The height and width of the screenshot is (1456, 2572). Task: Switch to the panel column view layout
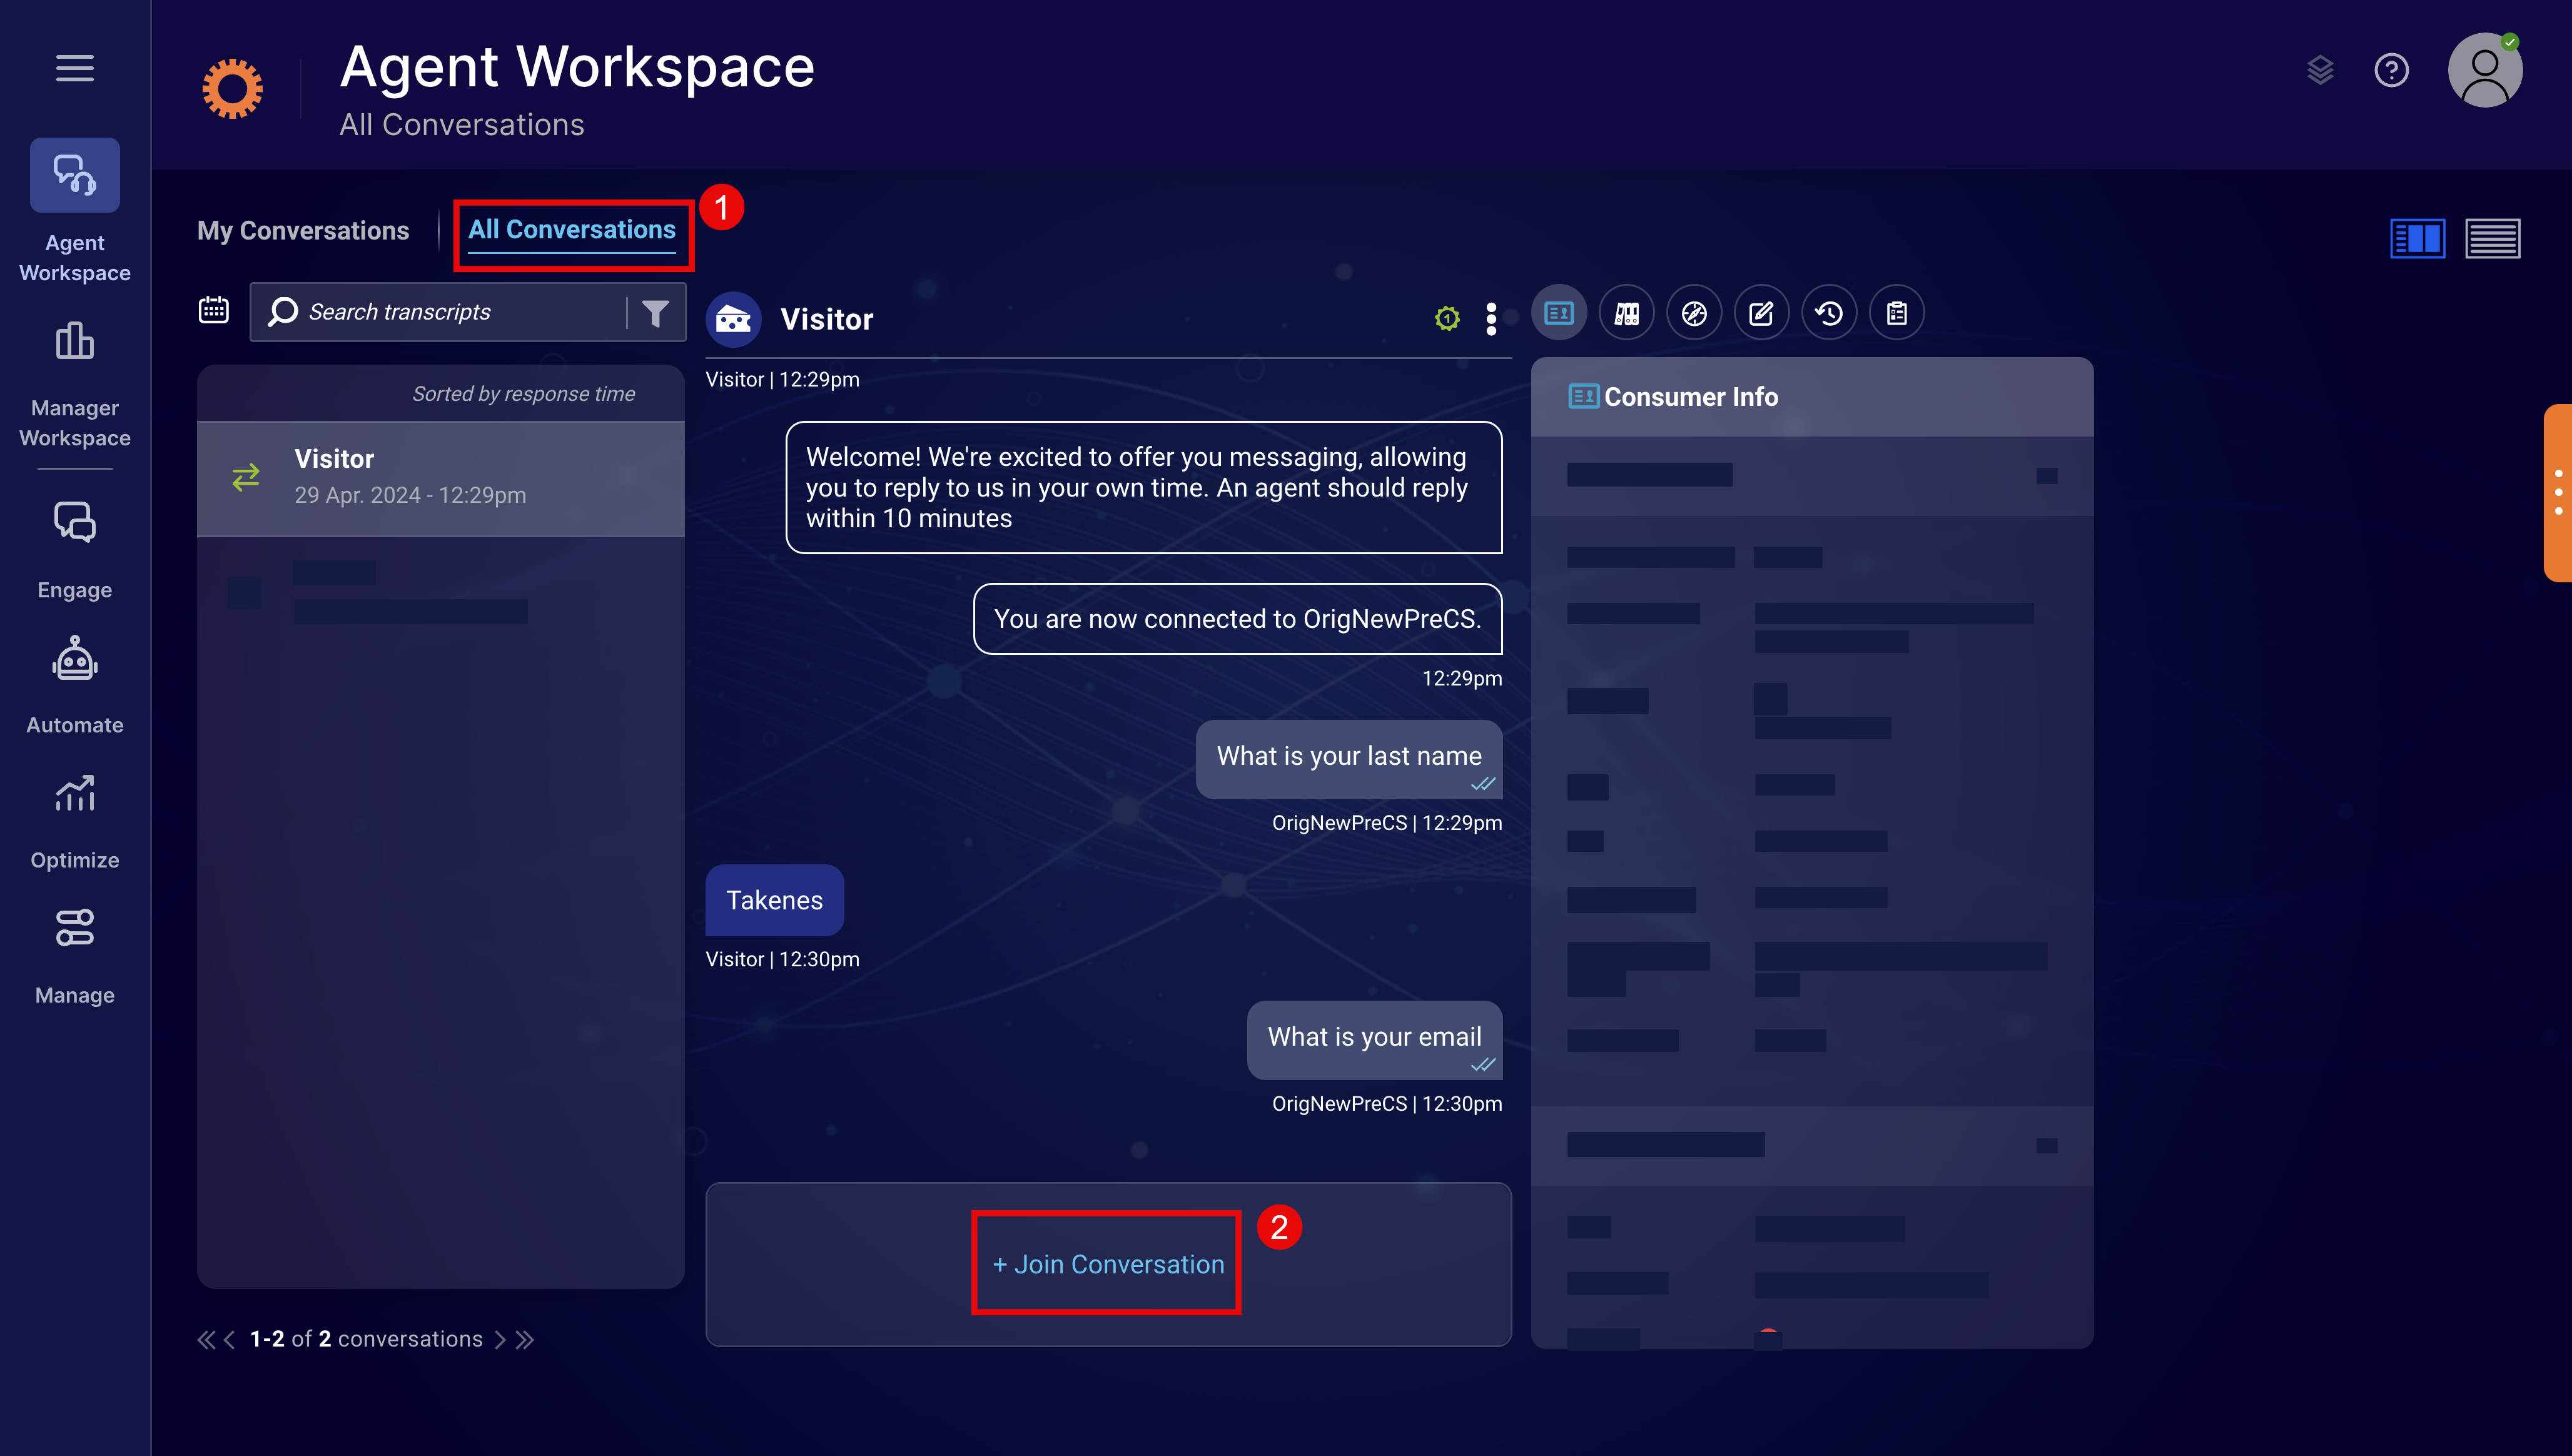click(2418, 238)
